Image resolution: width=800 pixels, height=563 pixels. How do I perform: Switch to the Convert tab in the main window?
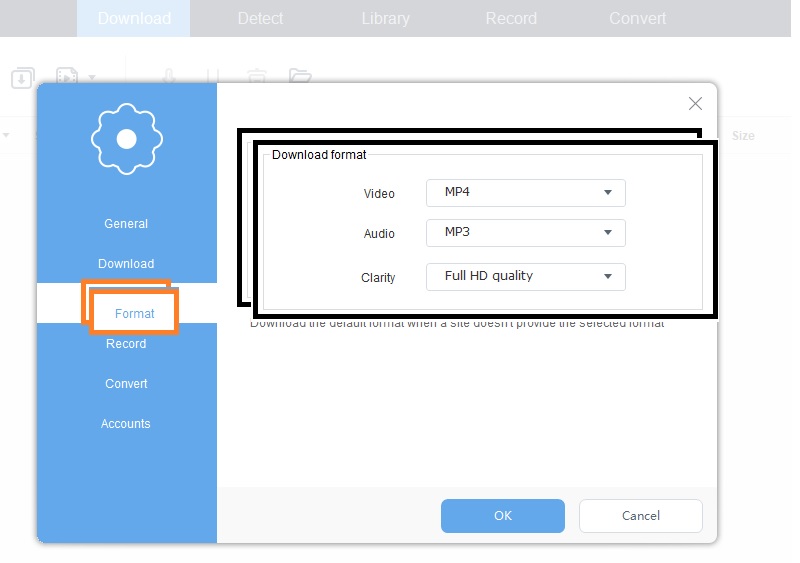point(637,18)
